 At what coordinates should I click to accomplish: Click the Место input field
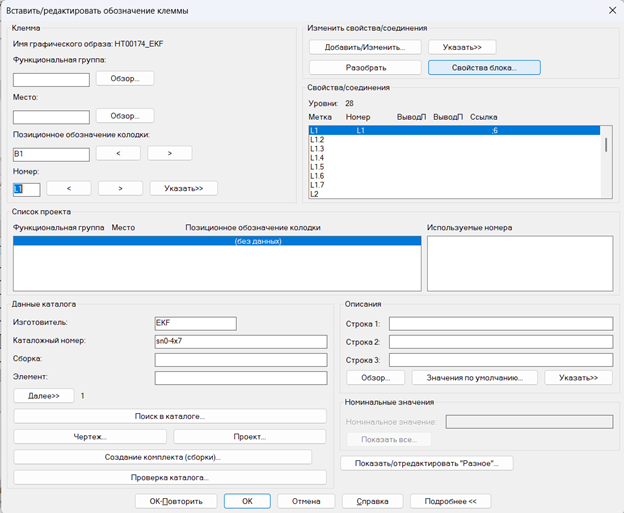click(51, 117)
